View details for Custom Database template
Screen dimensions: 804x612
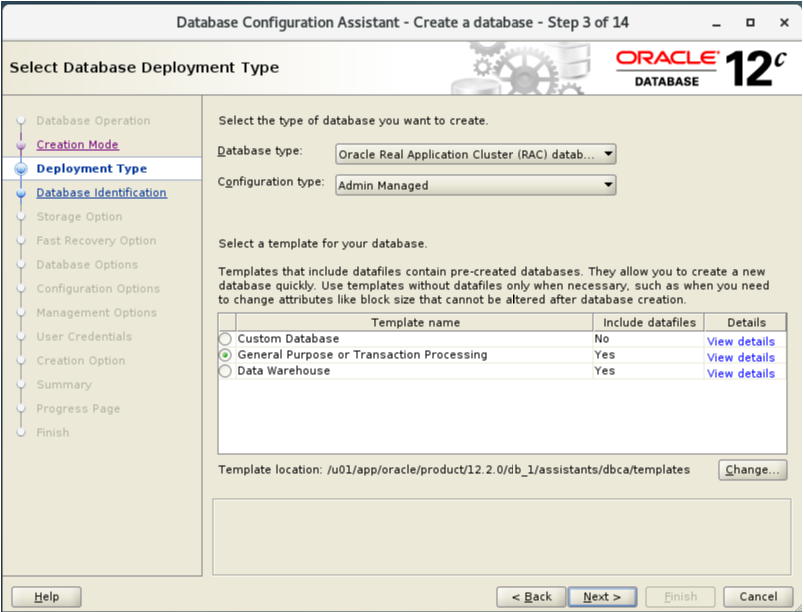740,341
